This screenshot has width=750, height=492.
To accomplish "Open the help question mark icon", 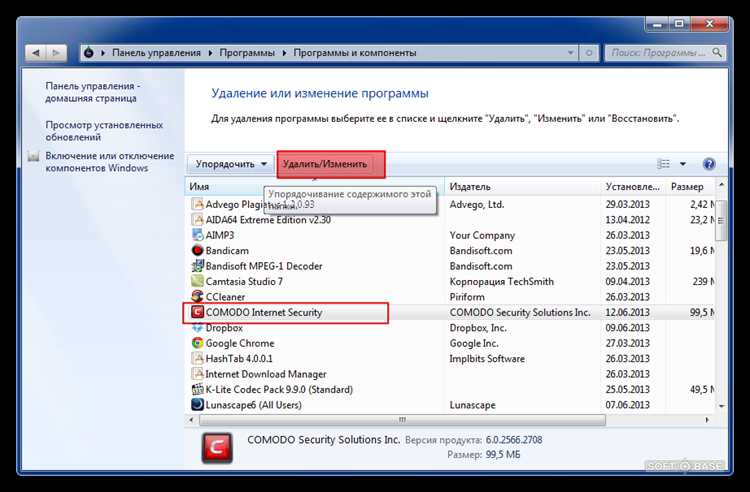I will click(709, 164).
